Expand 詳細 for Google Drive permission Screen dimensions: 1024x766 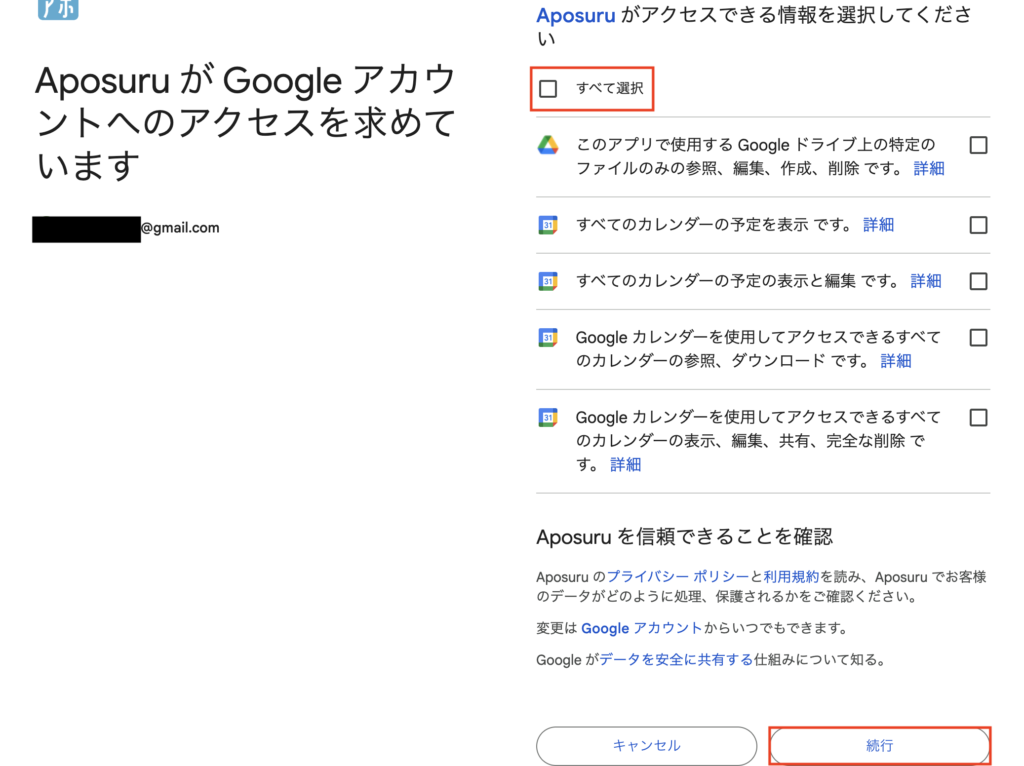[x=929, y=169]
